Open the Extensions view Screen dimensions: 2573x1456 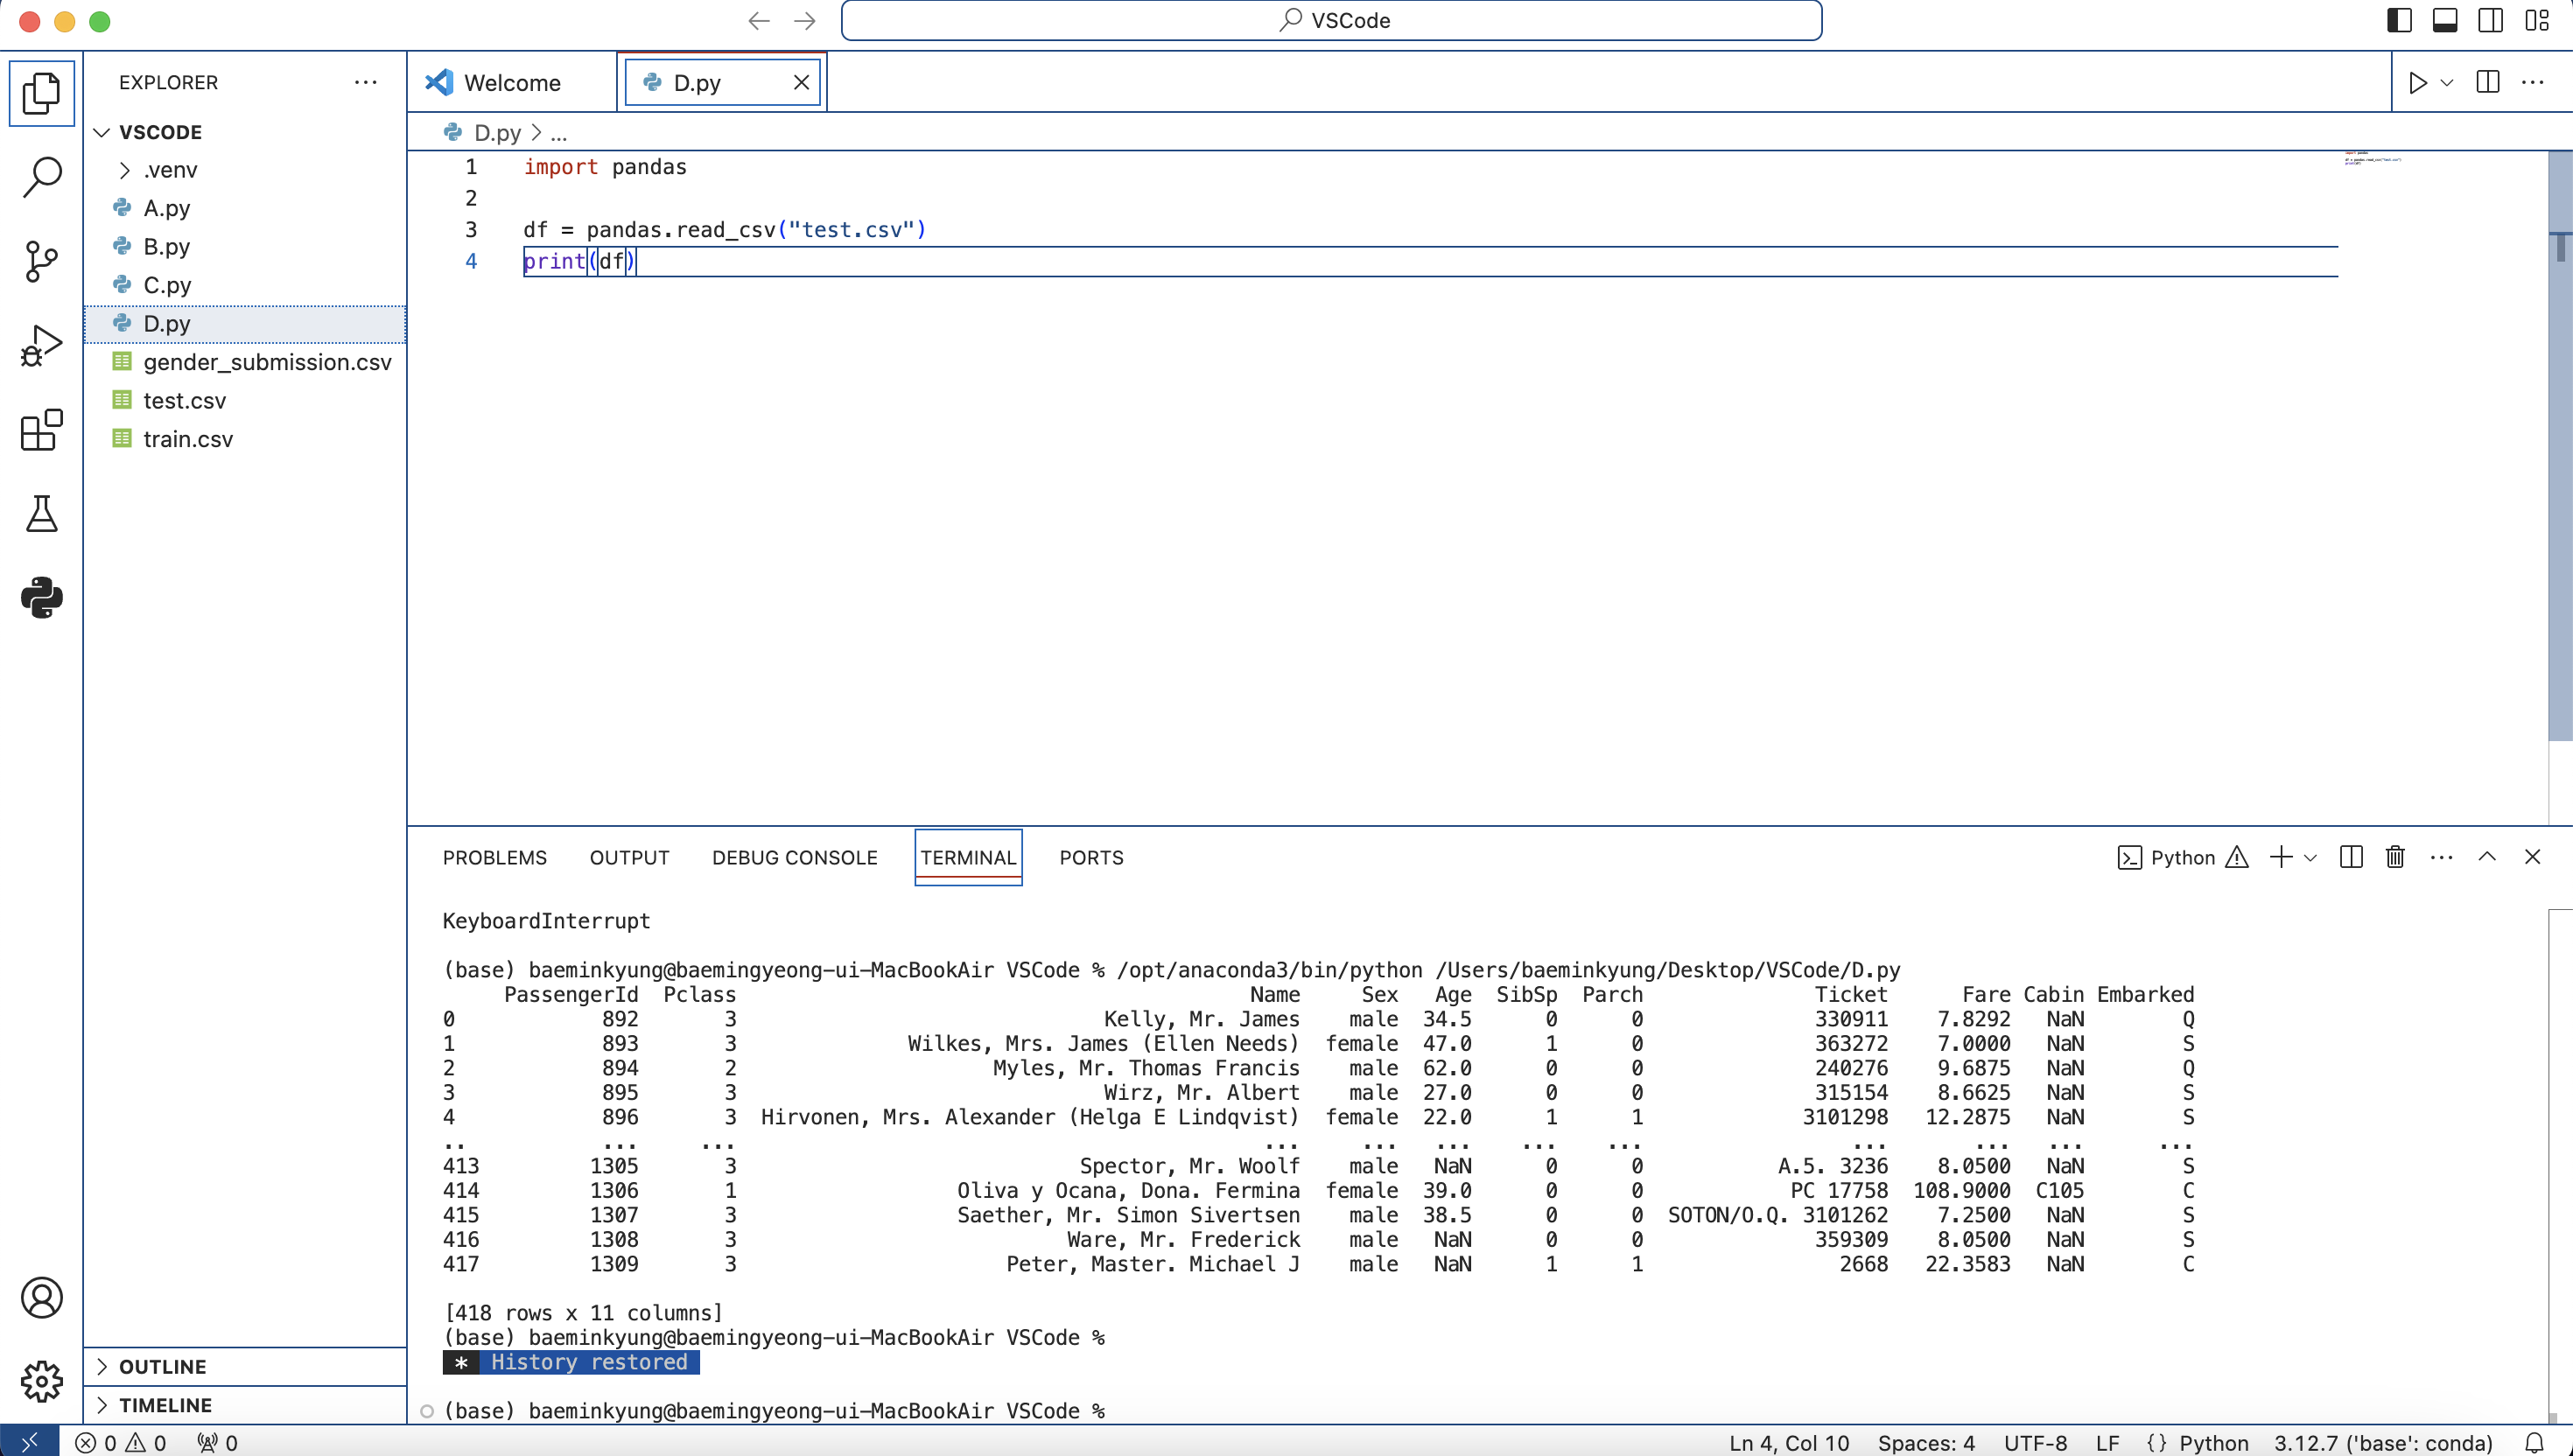point(41,430)
